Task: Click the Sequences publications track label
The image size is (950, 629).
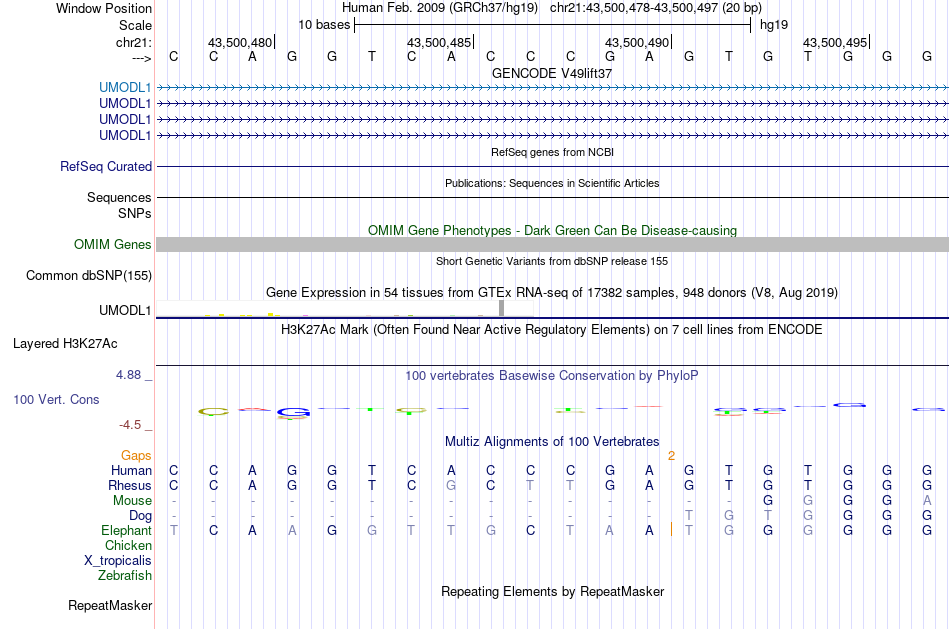Action: [119, 198]
